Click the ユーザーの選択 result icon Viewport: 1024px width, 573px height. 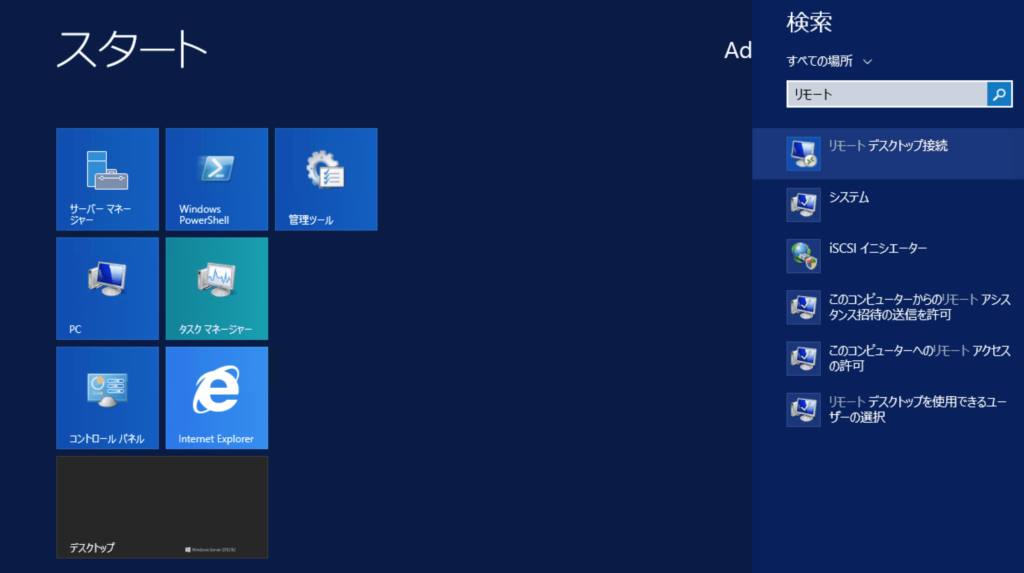click(803, 410)
